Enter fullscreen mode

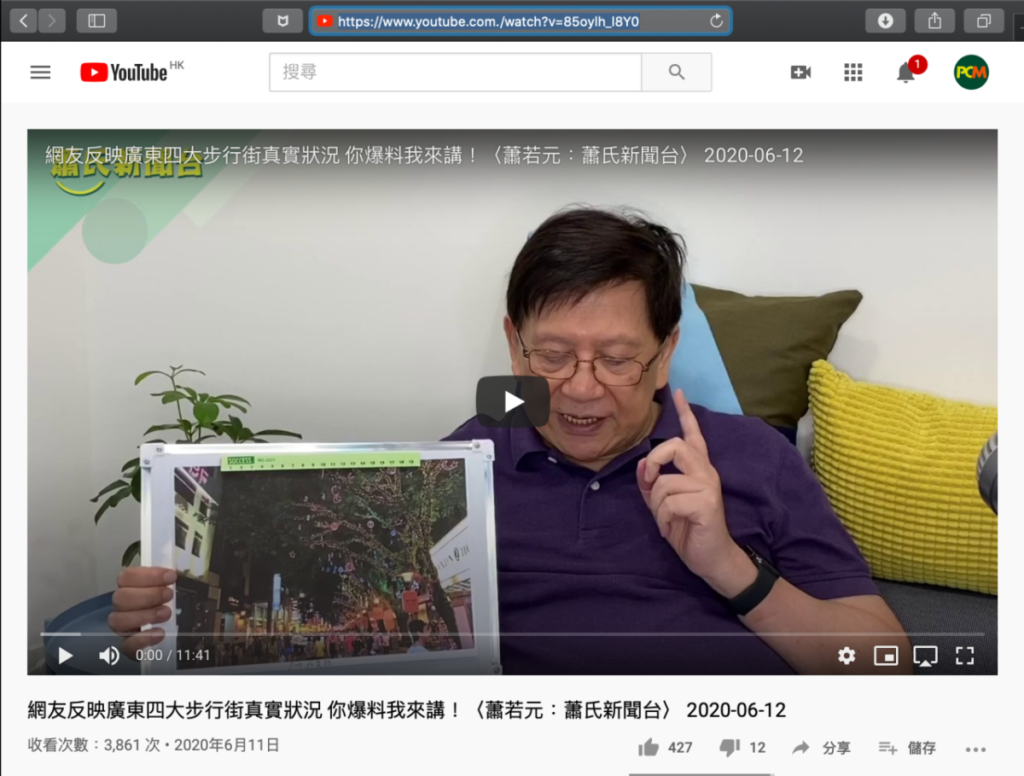965,655
